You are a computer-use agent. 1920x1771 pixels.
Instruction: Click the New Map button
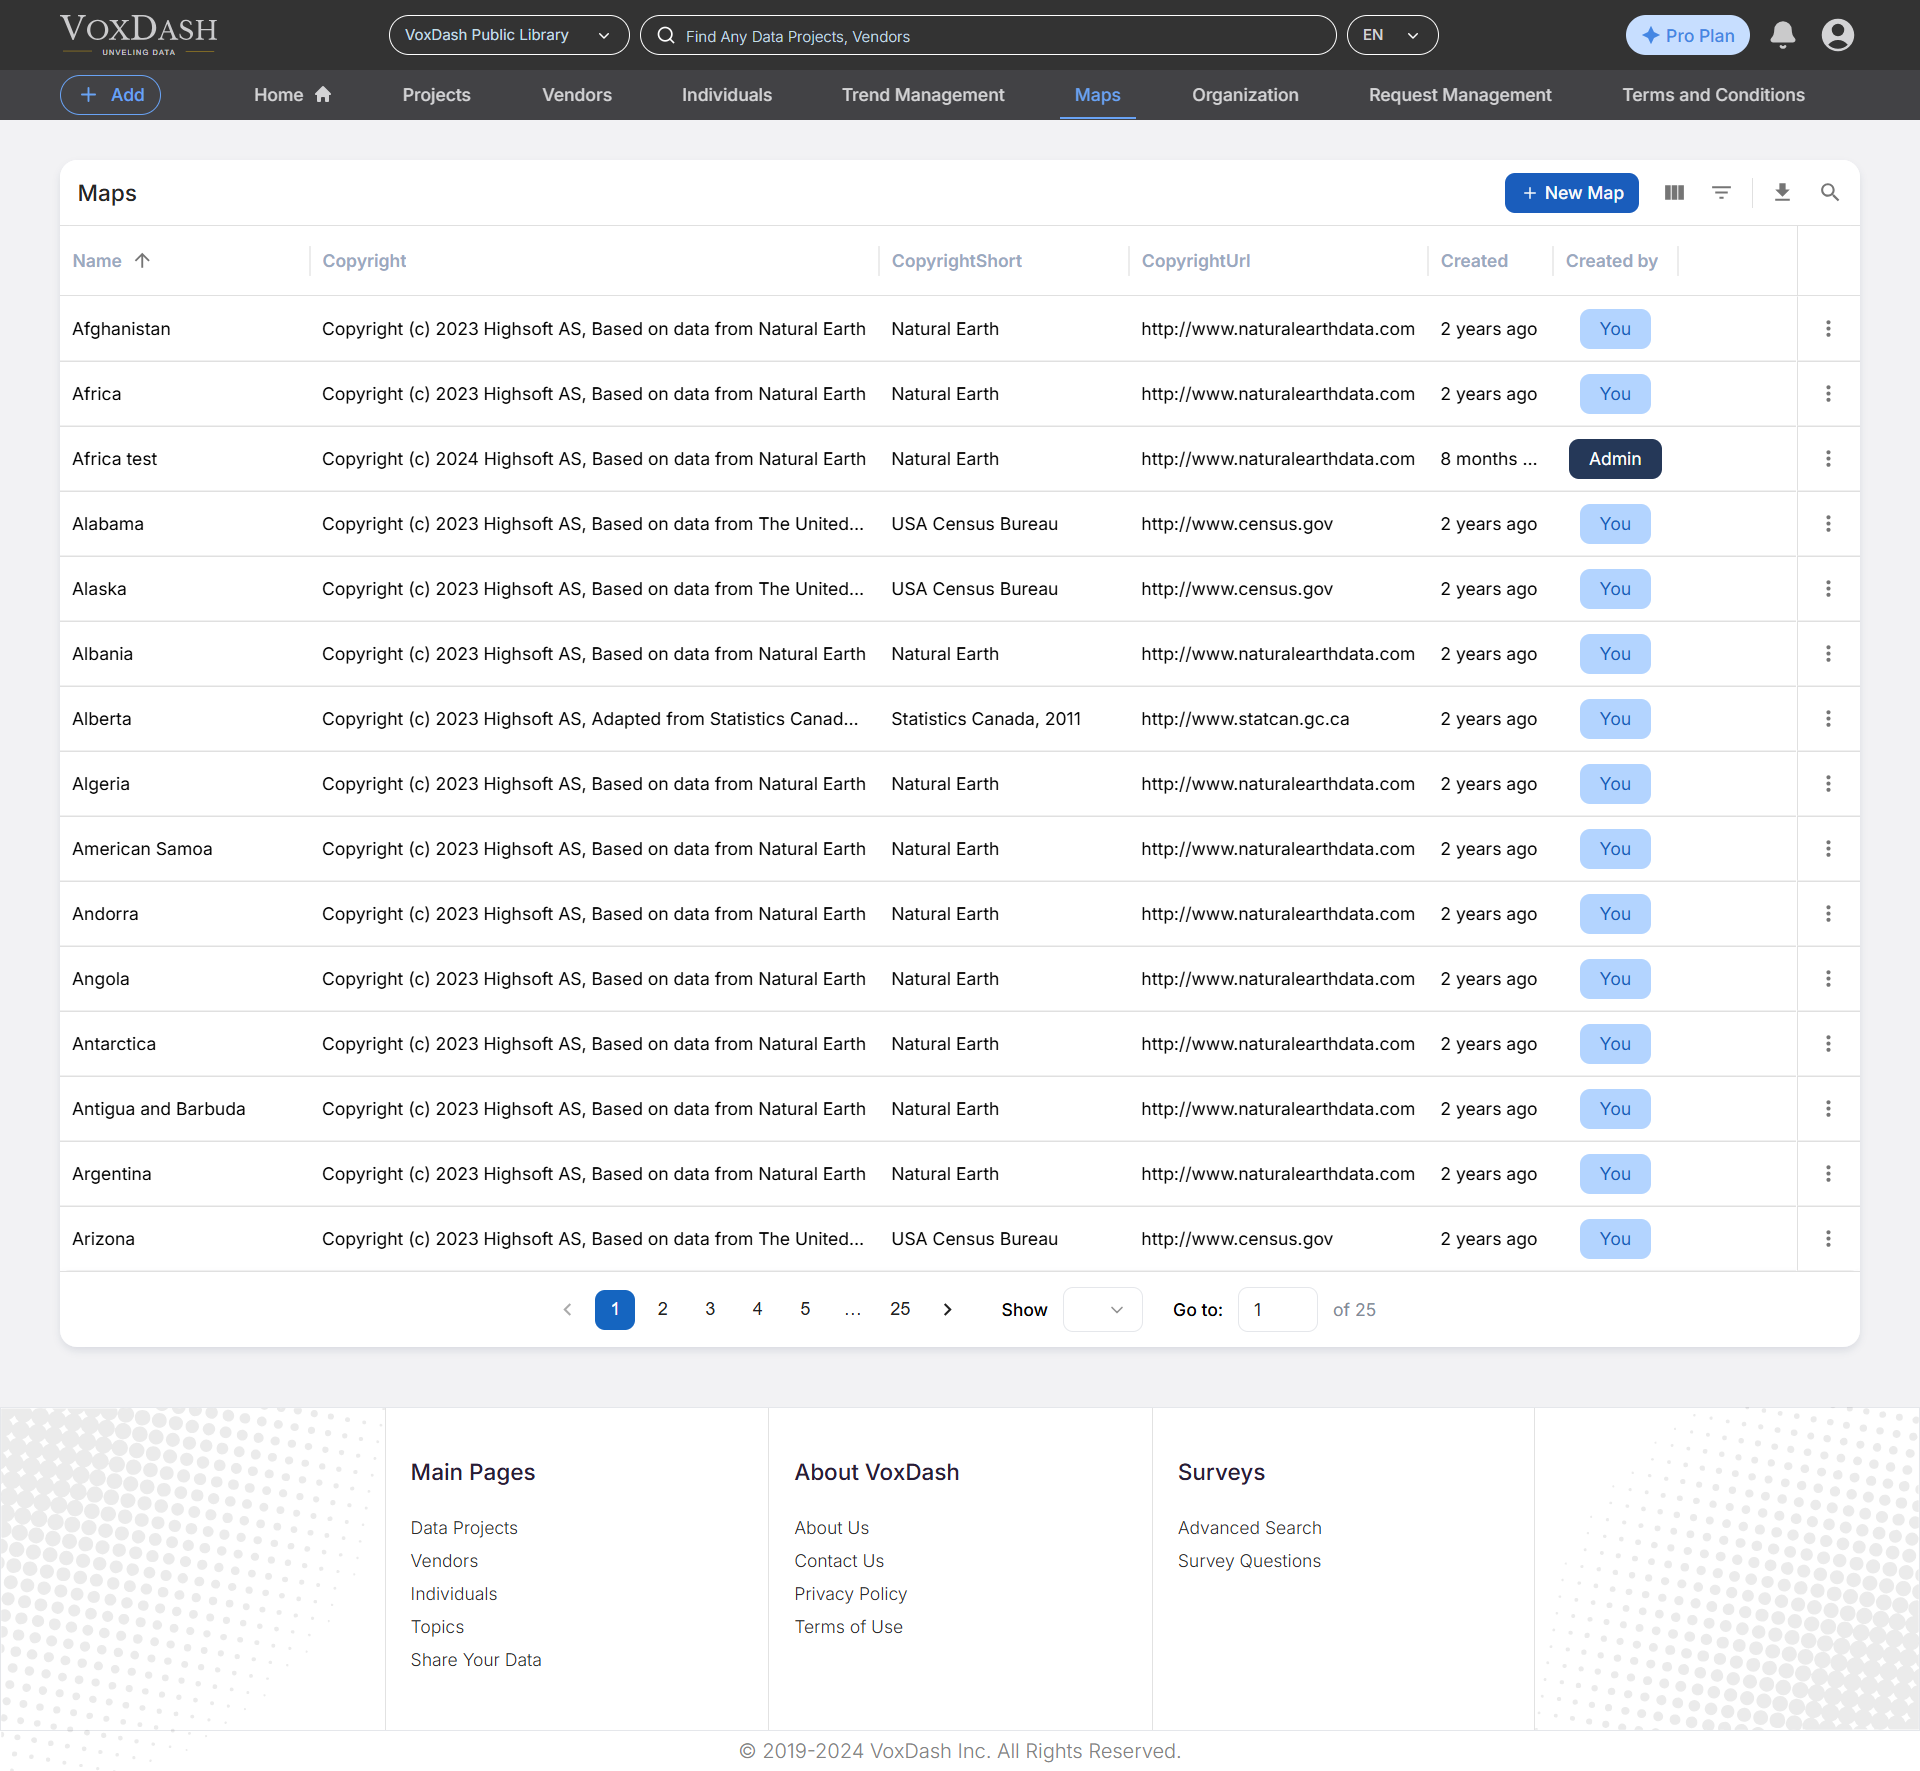[1571, 193]
